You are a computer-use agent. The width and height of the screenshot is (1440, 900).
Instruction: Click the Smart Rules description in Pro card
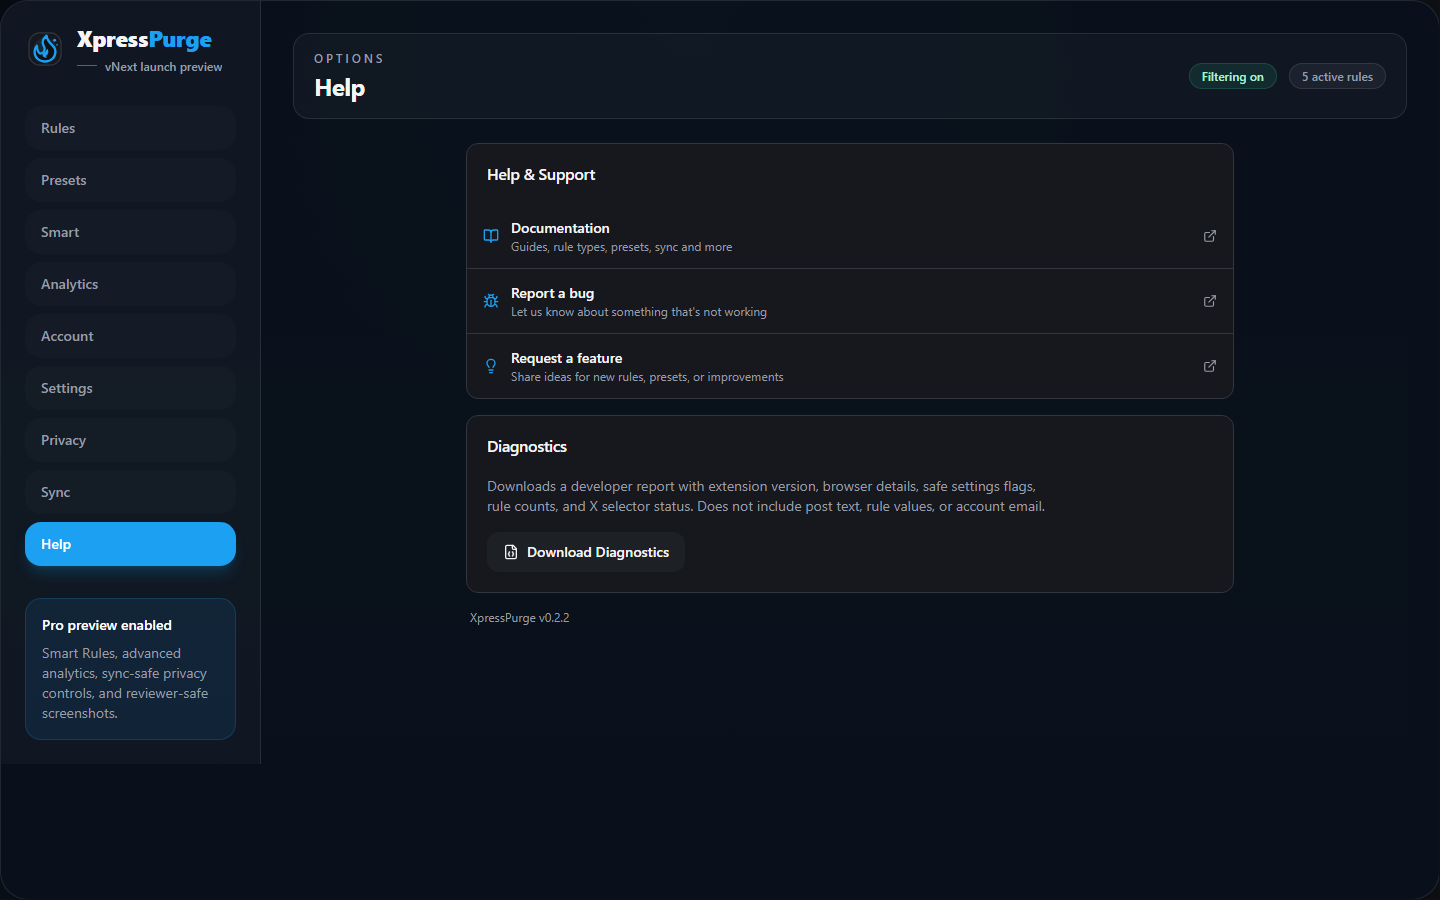(125, 683)
